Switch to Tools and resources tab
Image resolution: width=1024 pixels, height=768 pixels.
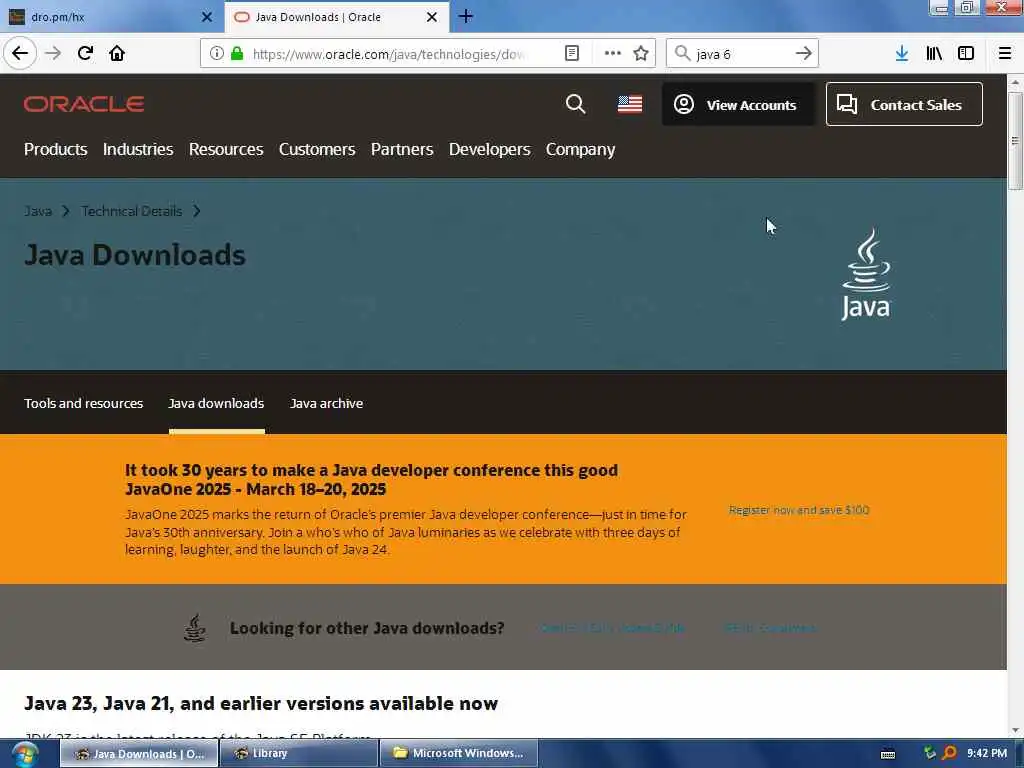point(84,403)
